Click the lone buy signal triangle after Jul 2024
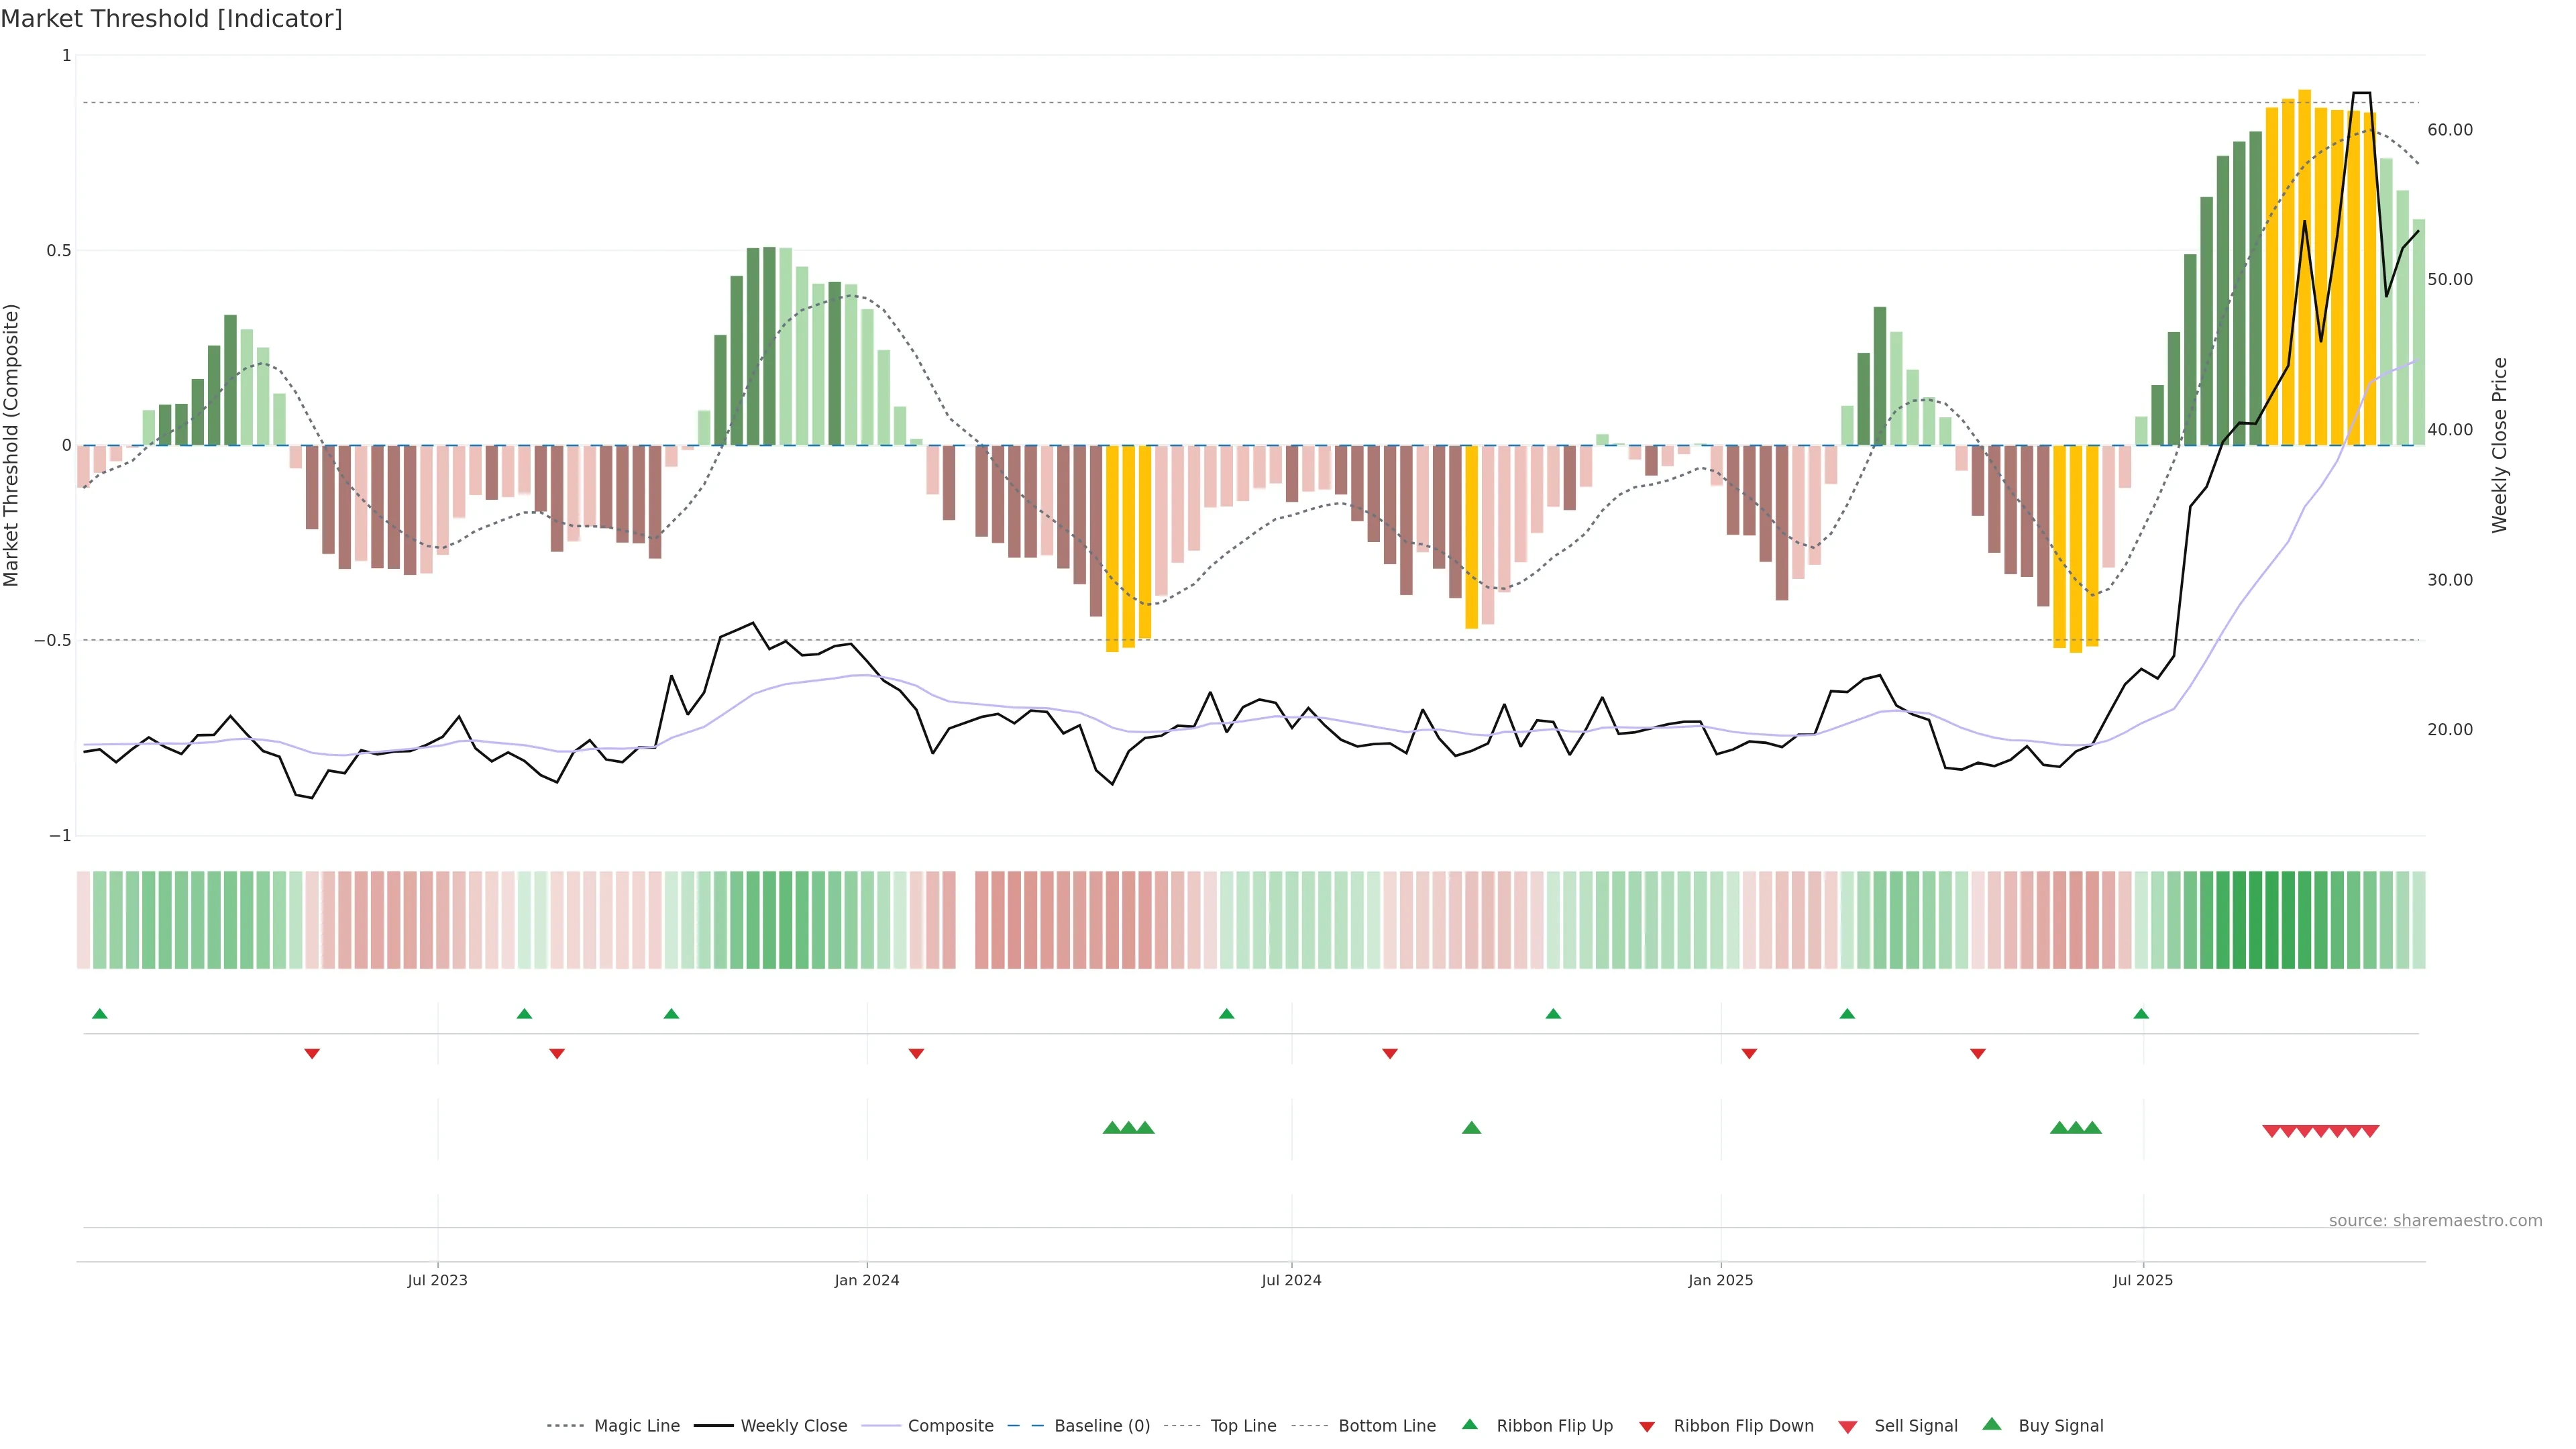Viewport: 2576px width, 1449px height. click(x=1471, y=1128)
